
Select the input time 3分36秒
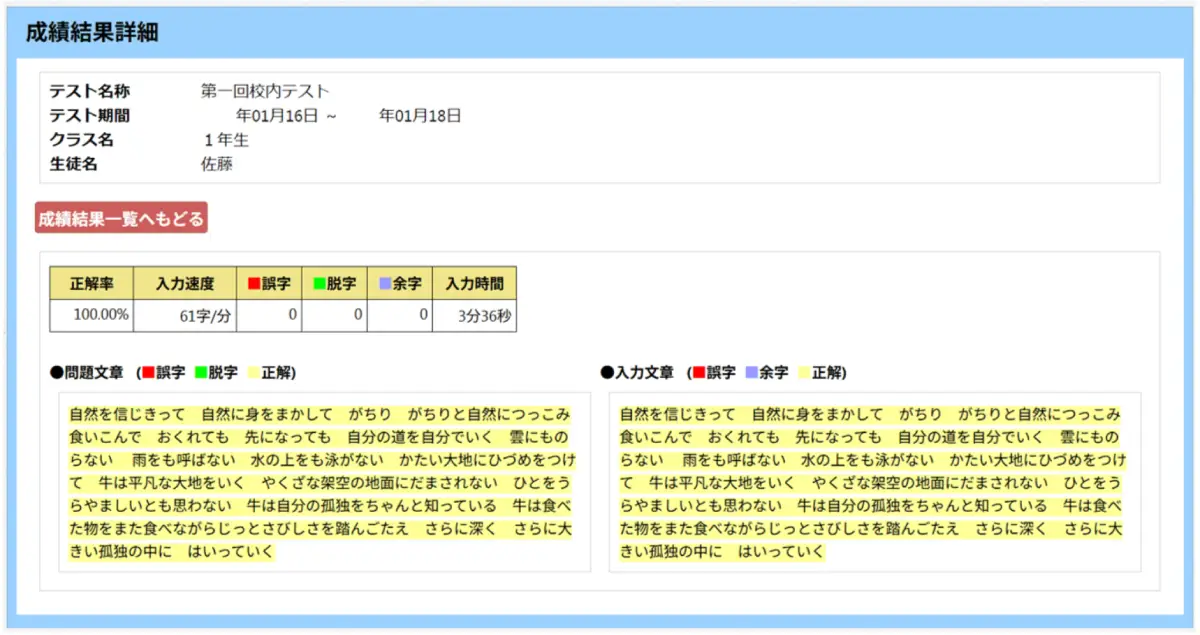(x=484, y=315)
